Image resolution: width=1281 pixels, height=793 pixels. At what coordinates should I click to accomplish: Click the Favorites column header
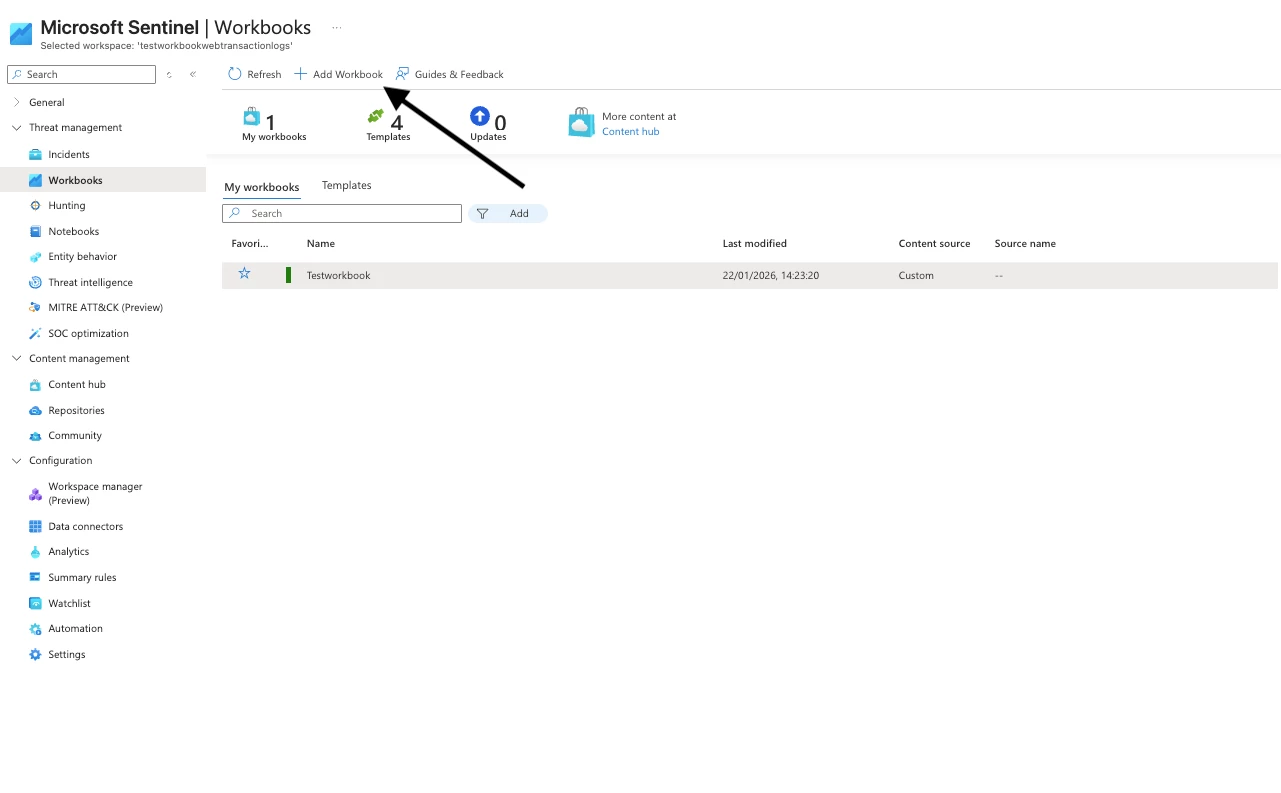coord(250,244)
